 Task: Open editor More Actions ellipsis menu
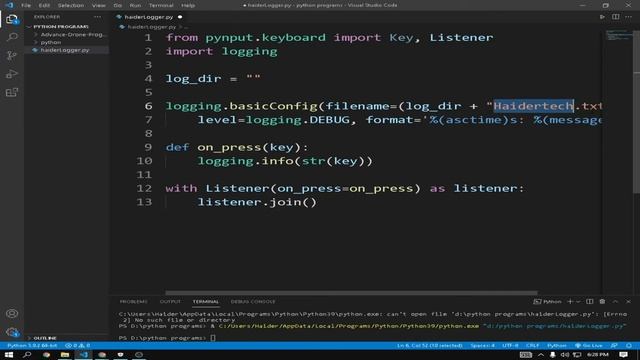(629, 17)
